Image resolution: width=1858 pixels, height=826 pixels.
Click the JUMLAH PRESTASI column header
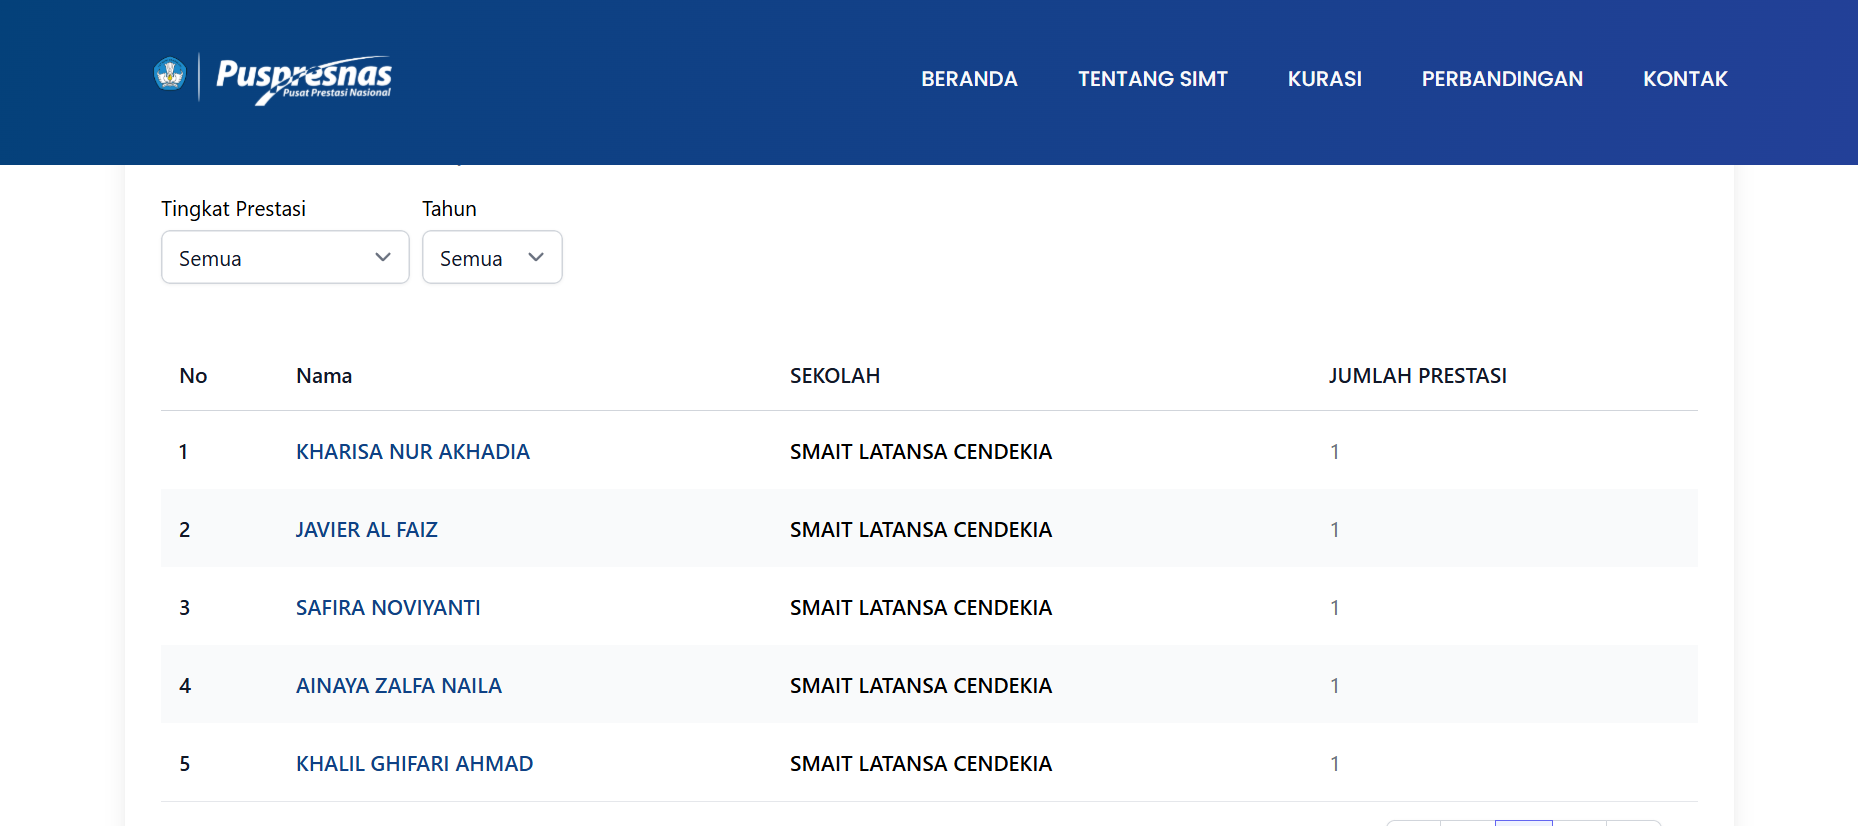pyautogui.click(x=1417, y=376)
